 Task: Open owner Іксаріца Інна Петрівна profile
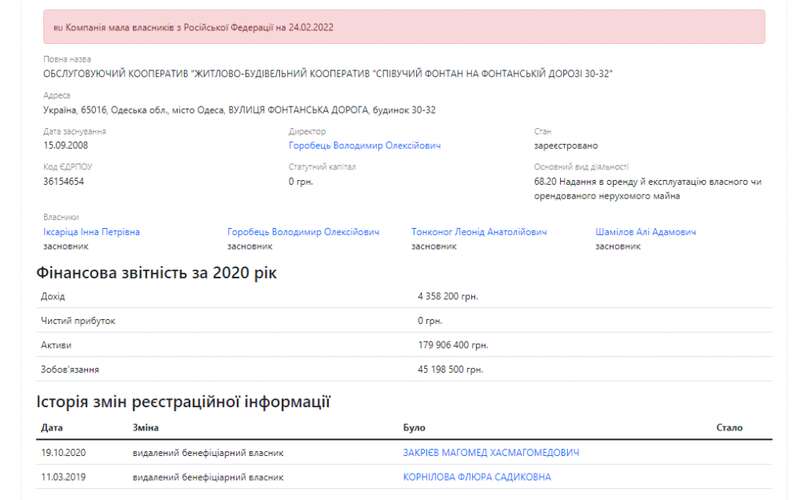(91, 232)
